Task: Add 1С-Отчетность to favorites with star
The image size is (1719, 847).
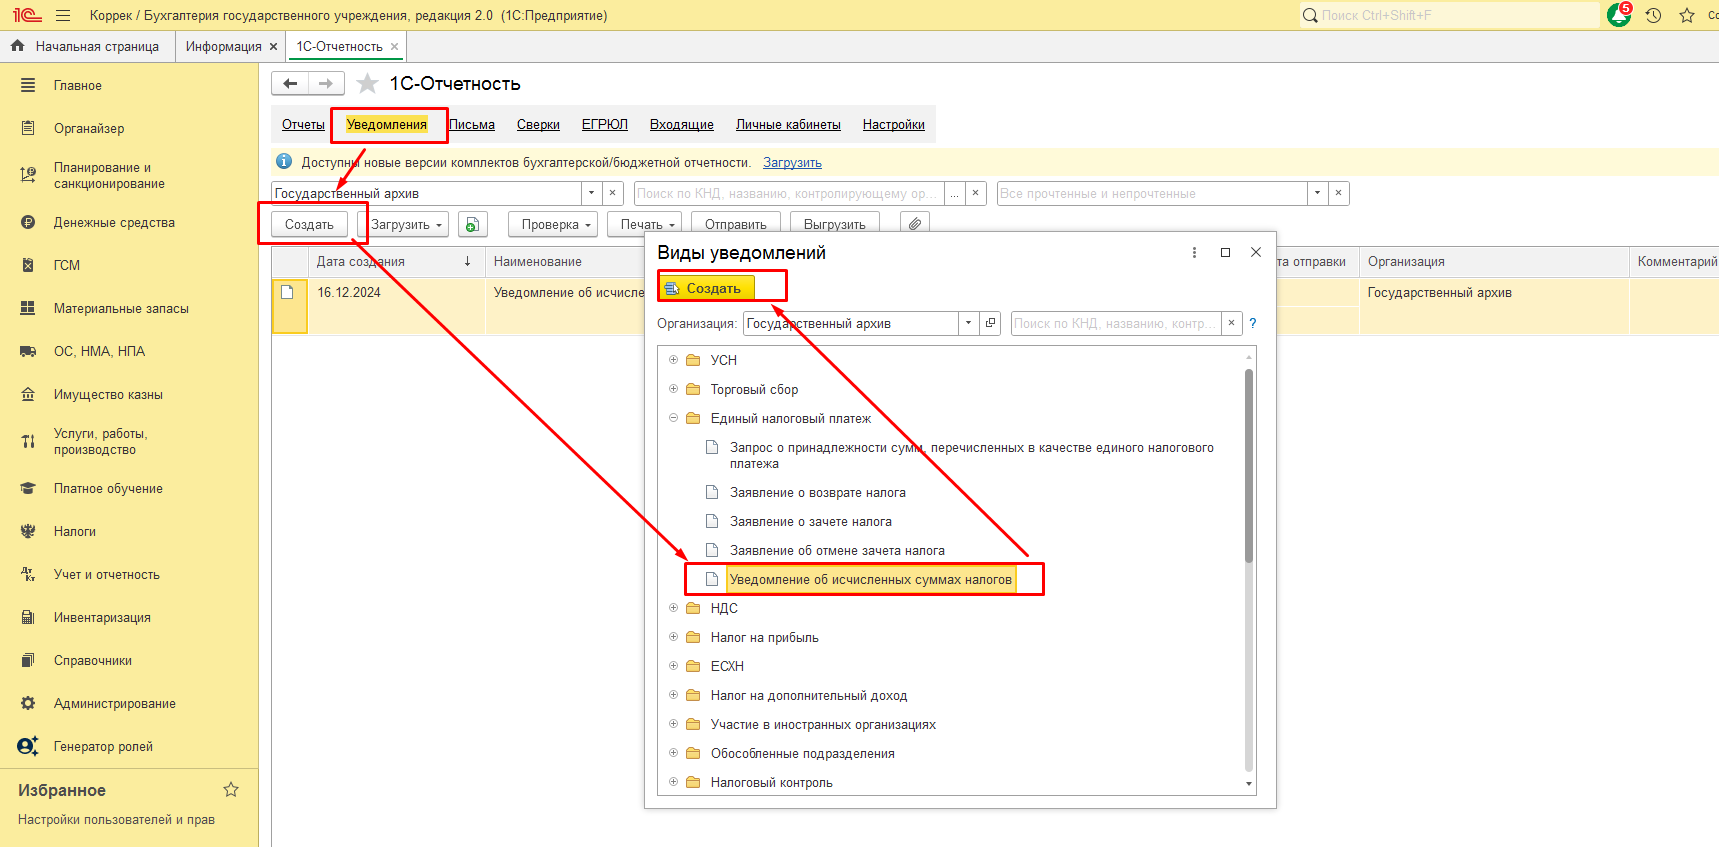Action: click(x=367, y=84)
